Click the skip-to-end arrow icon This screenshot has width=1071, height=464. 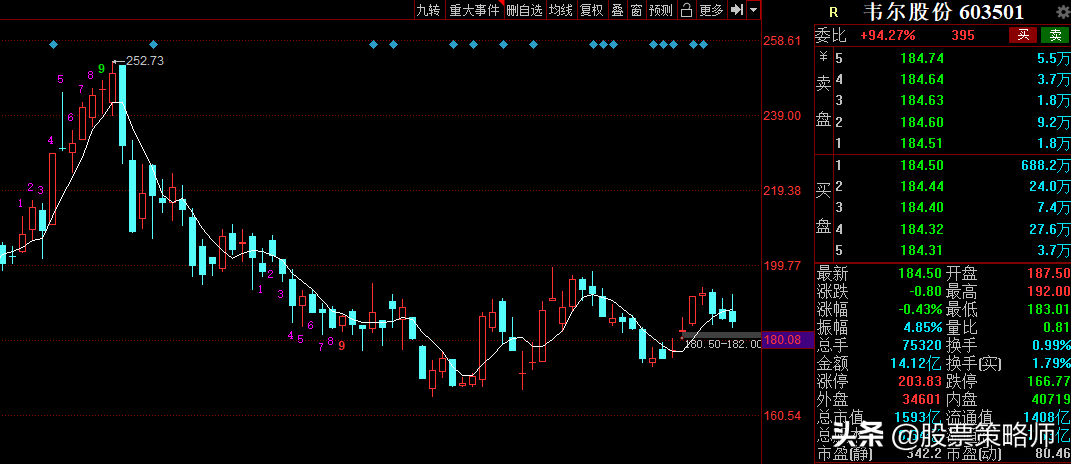[736, 10]
